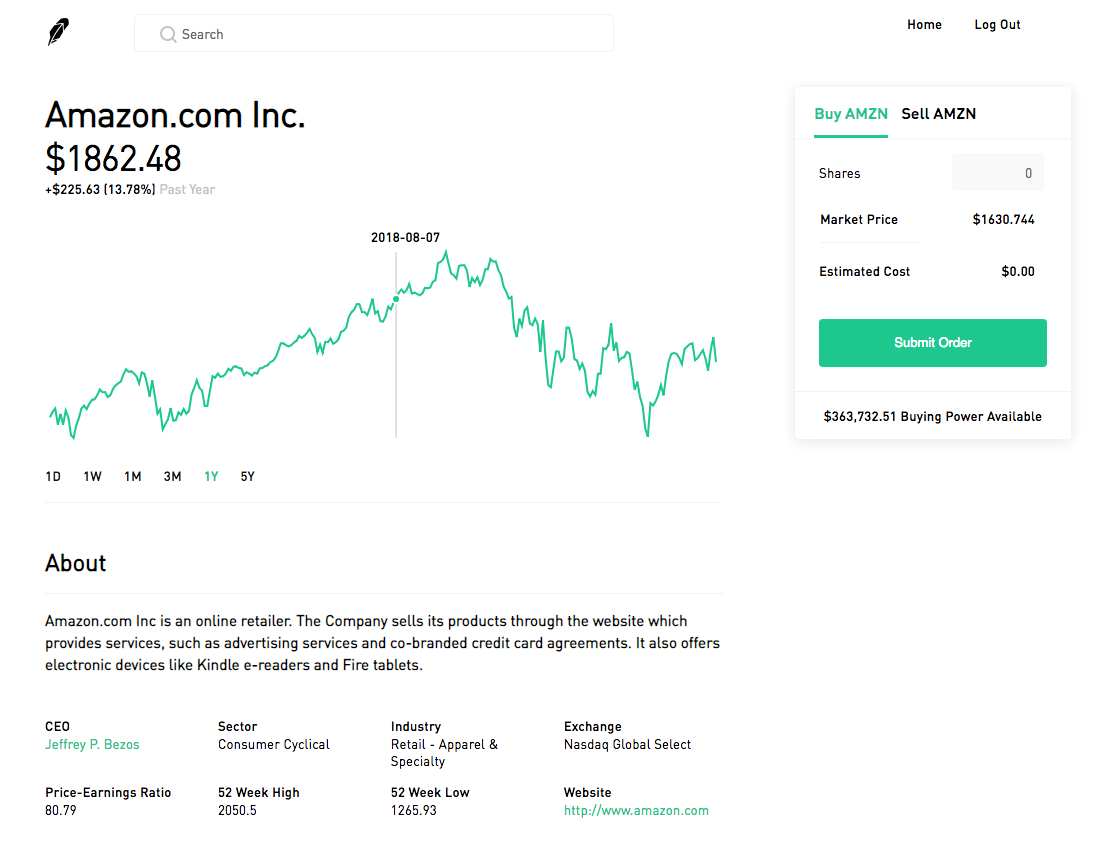Screen dimensions: 1108x862
Task: Click the Estimated Cost value $0.00
Action: tap(1018, 272)
